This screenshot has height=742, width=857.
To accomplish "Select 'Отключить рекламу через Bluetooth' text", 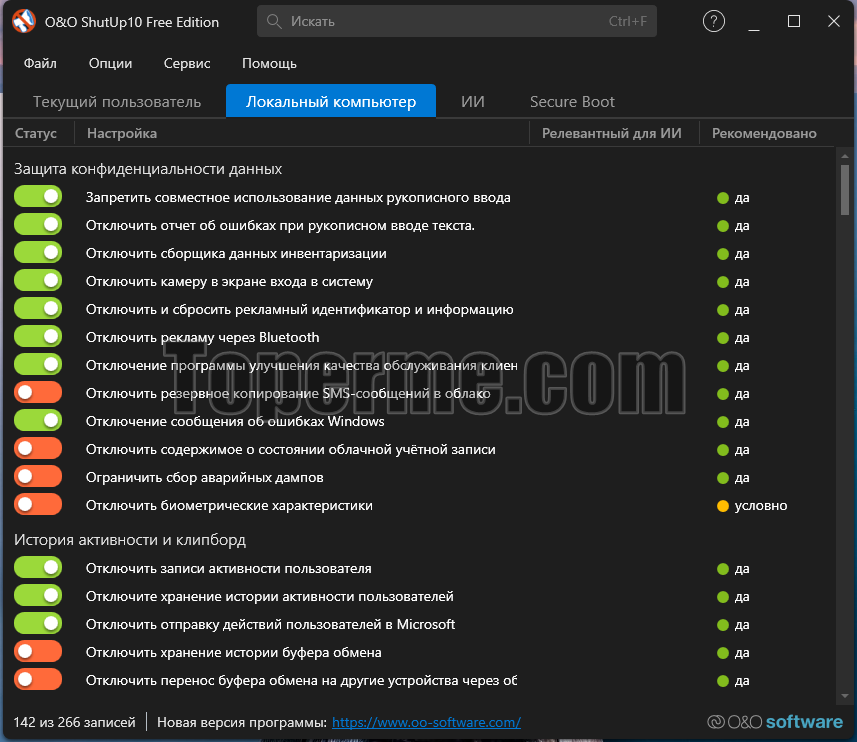I will [x=202, y=337].
